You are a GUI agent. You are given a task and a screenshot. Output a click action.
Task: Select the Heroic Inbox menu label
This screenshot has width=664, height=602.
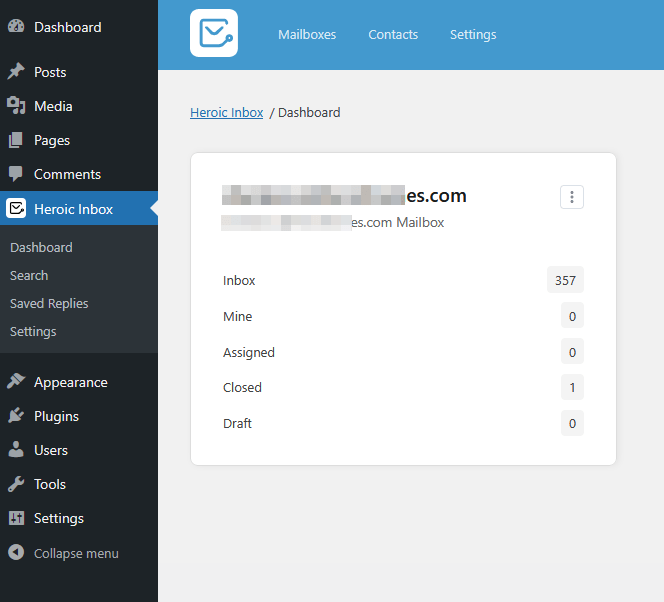73,209
